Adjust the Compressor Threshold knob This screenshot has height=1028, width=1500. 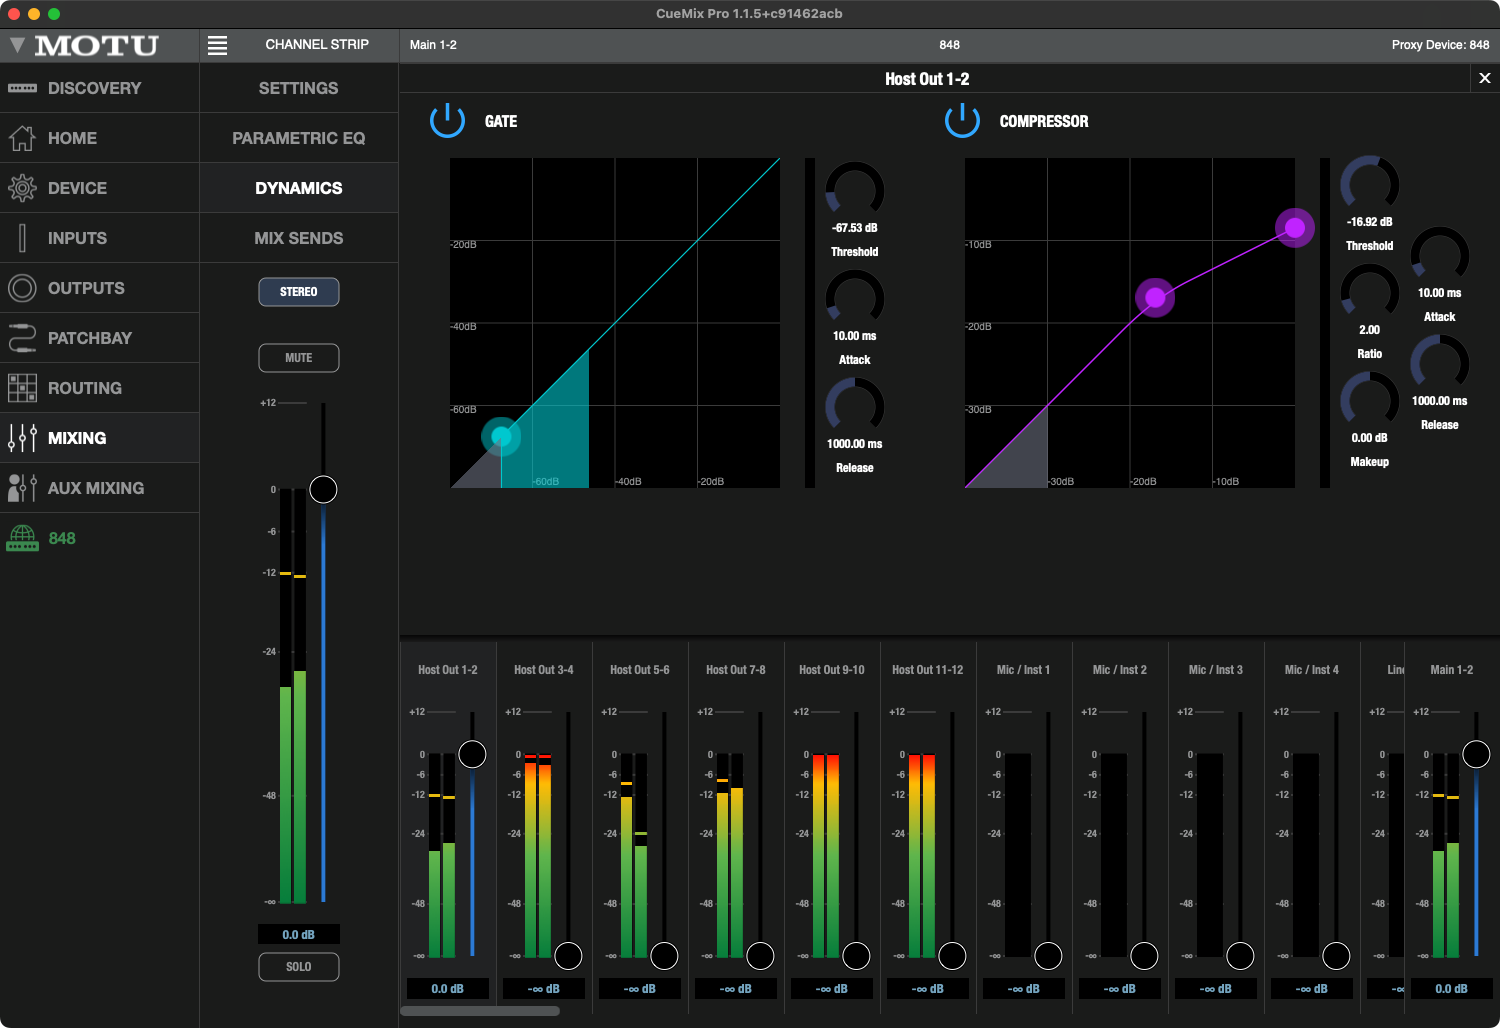pyautogui.click(x=1370, y=184)
